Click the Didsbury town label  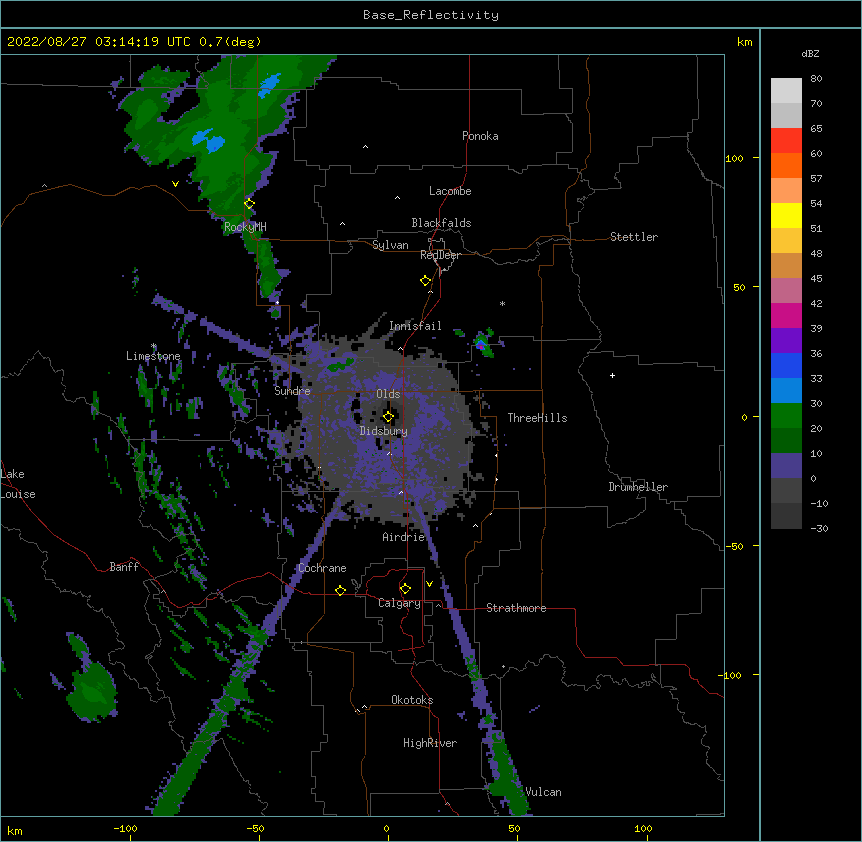pos(384,431)
